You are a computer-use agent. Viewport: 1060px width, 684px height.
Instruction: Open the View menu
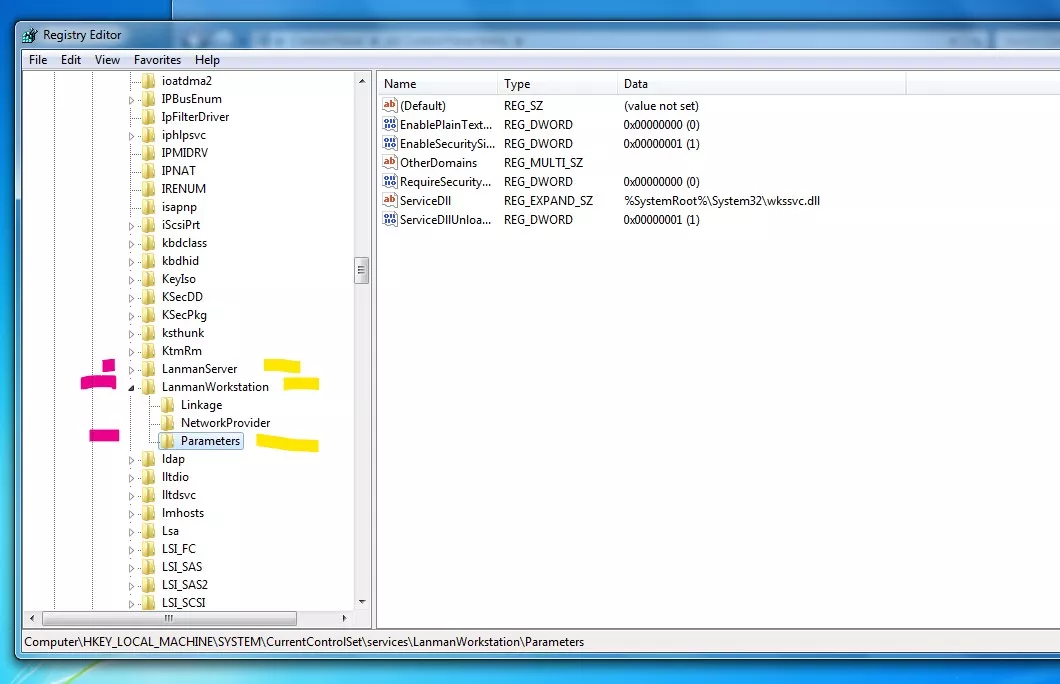(x=107, y=59)
